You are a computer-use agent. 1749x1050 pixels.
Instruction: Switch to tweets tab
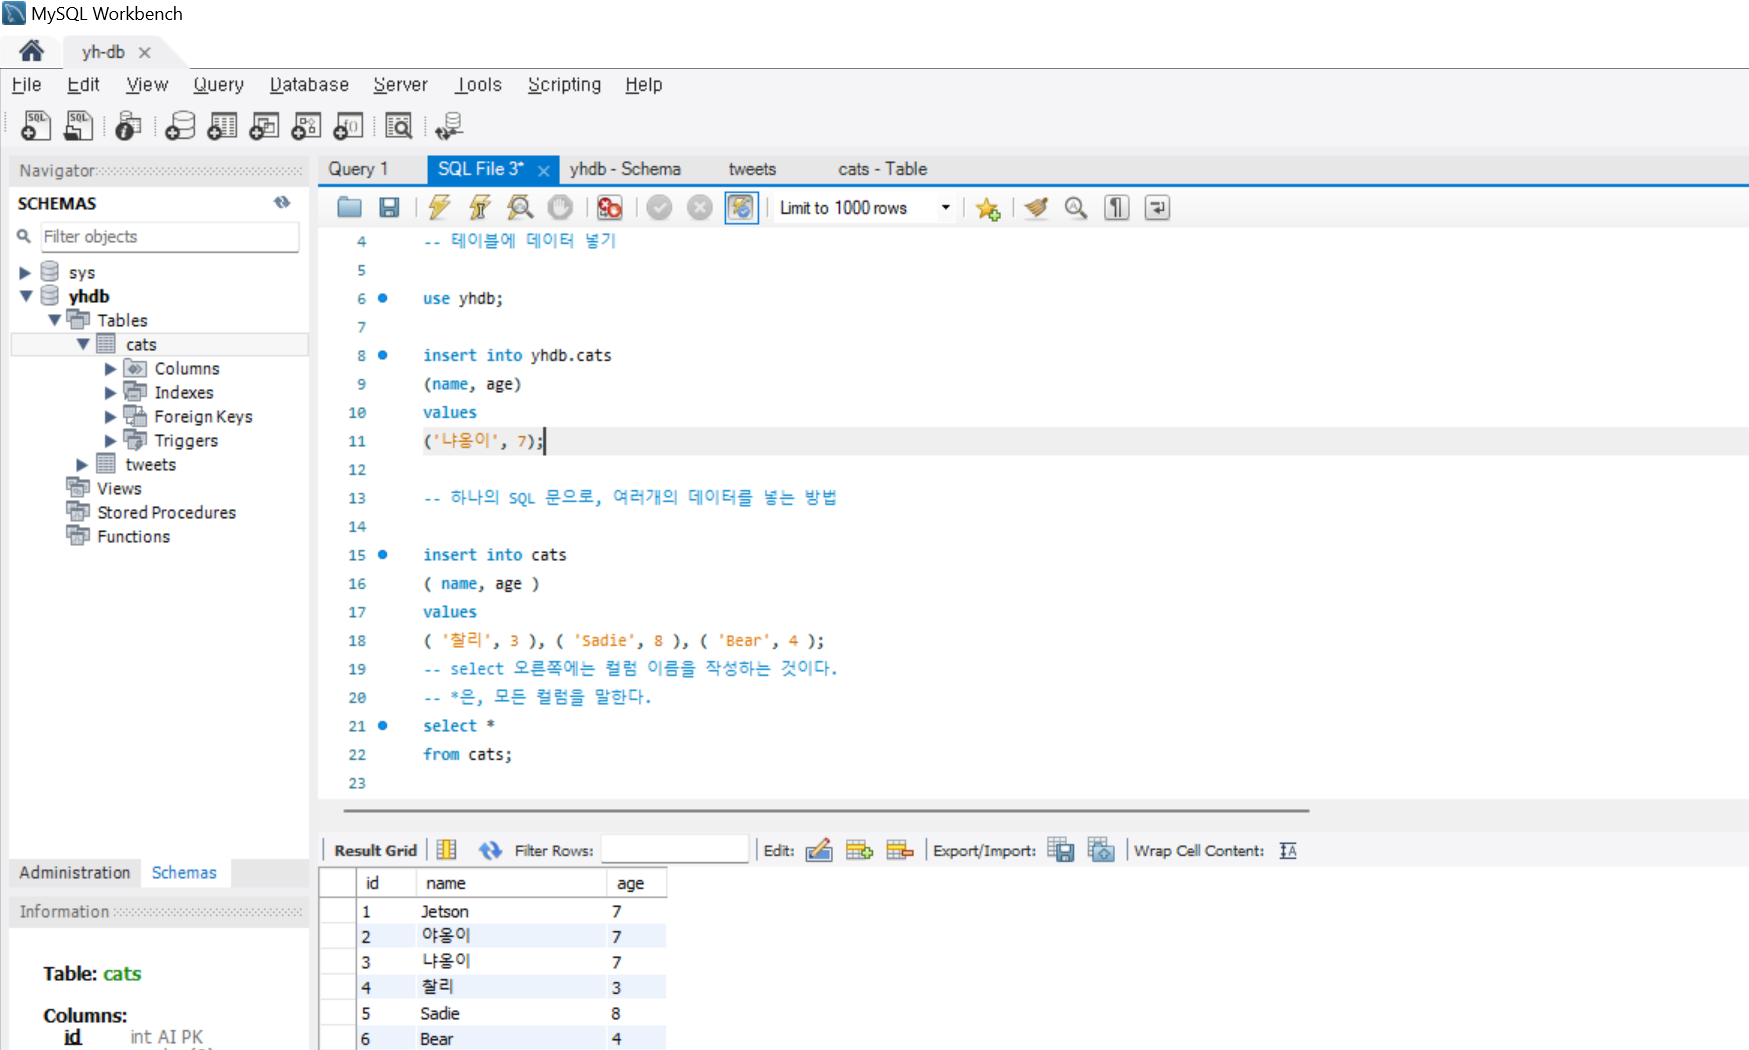752,169
